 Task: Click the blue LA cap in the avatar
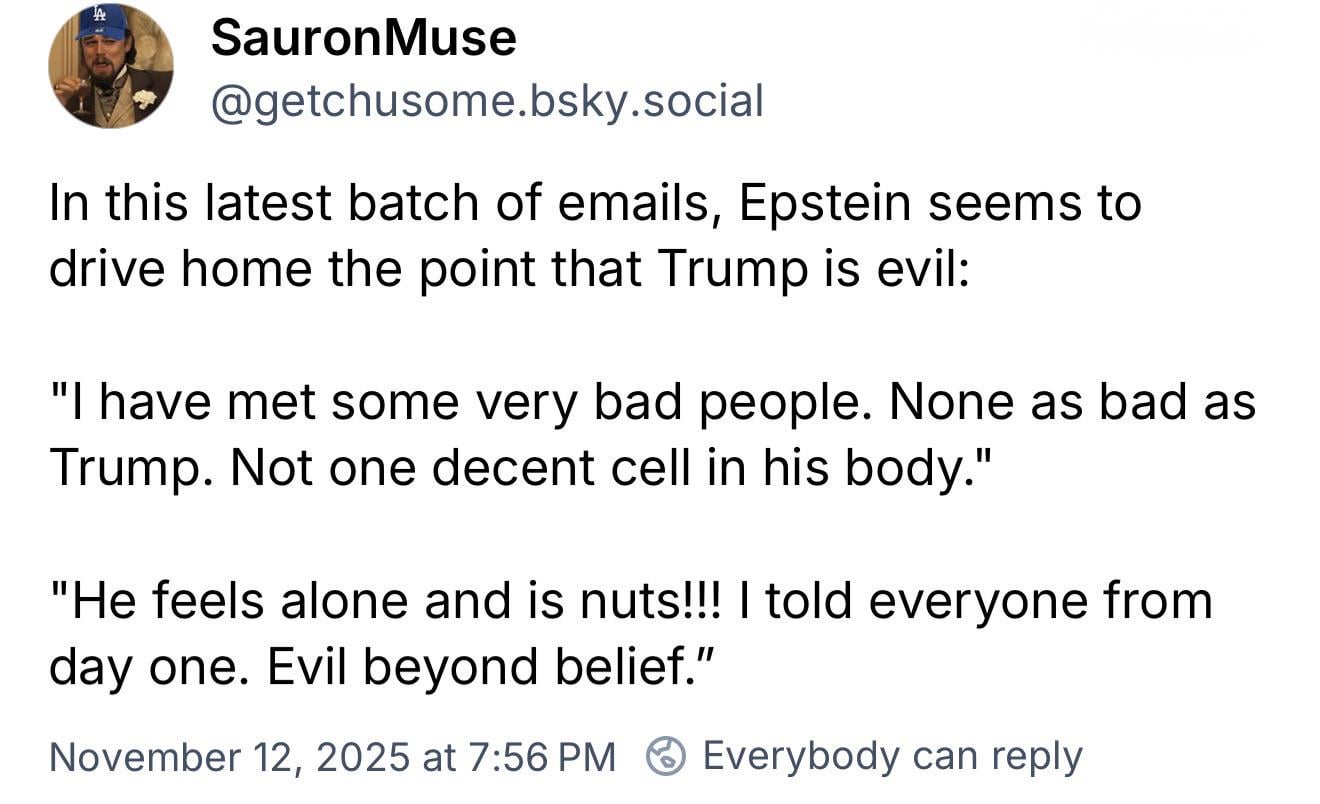[102, 21]
